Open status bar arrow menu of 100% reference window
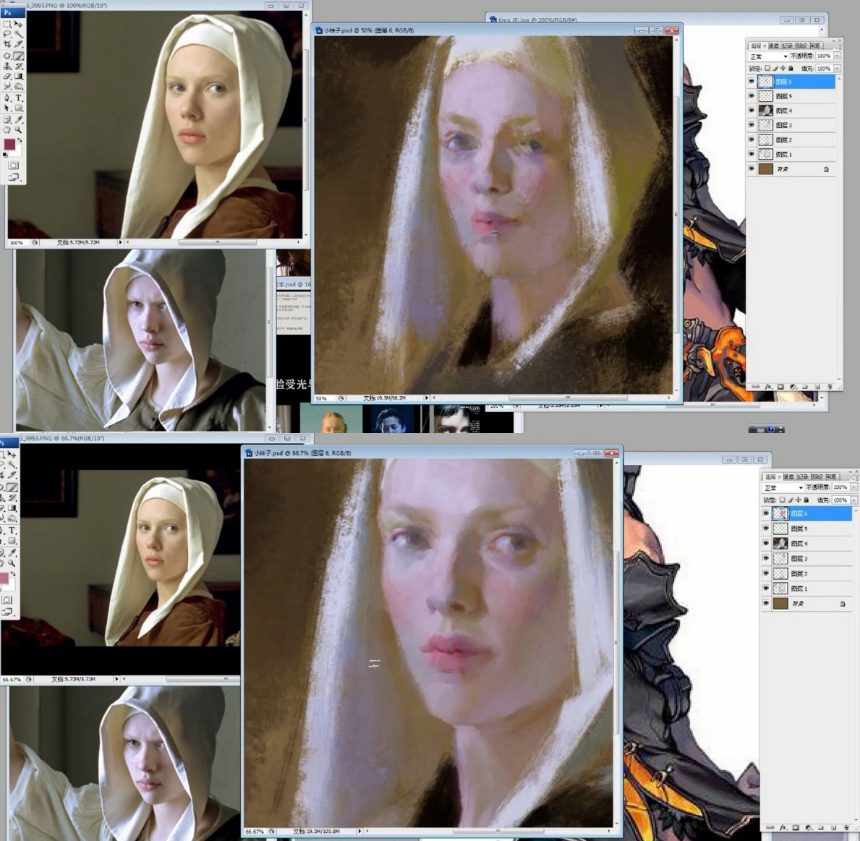860x841 pixels. [120, 242]
